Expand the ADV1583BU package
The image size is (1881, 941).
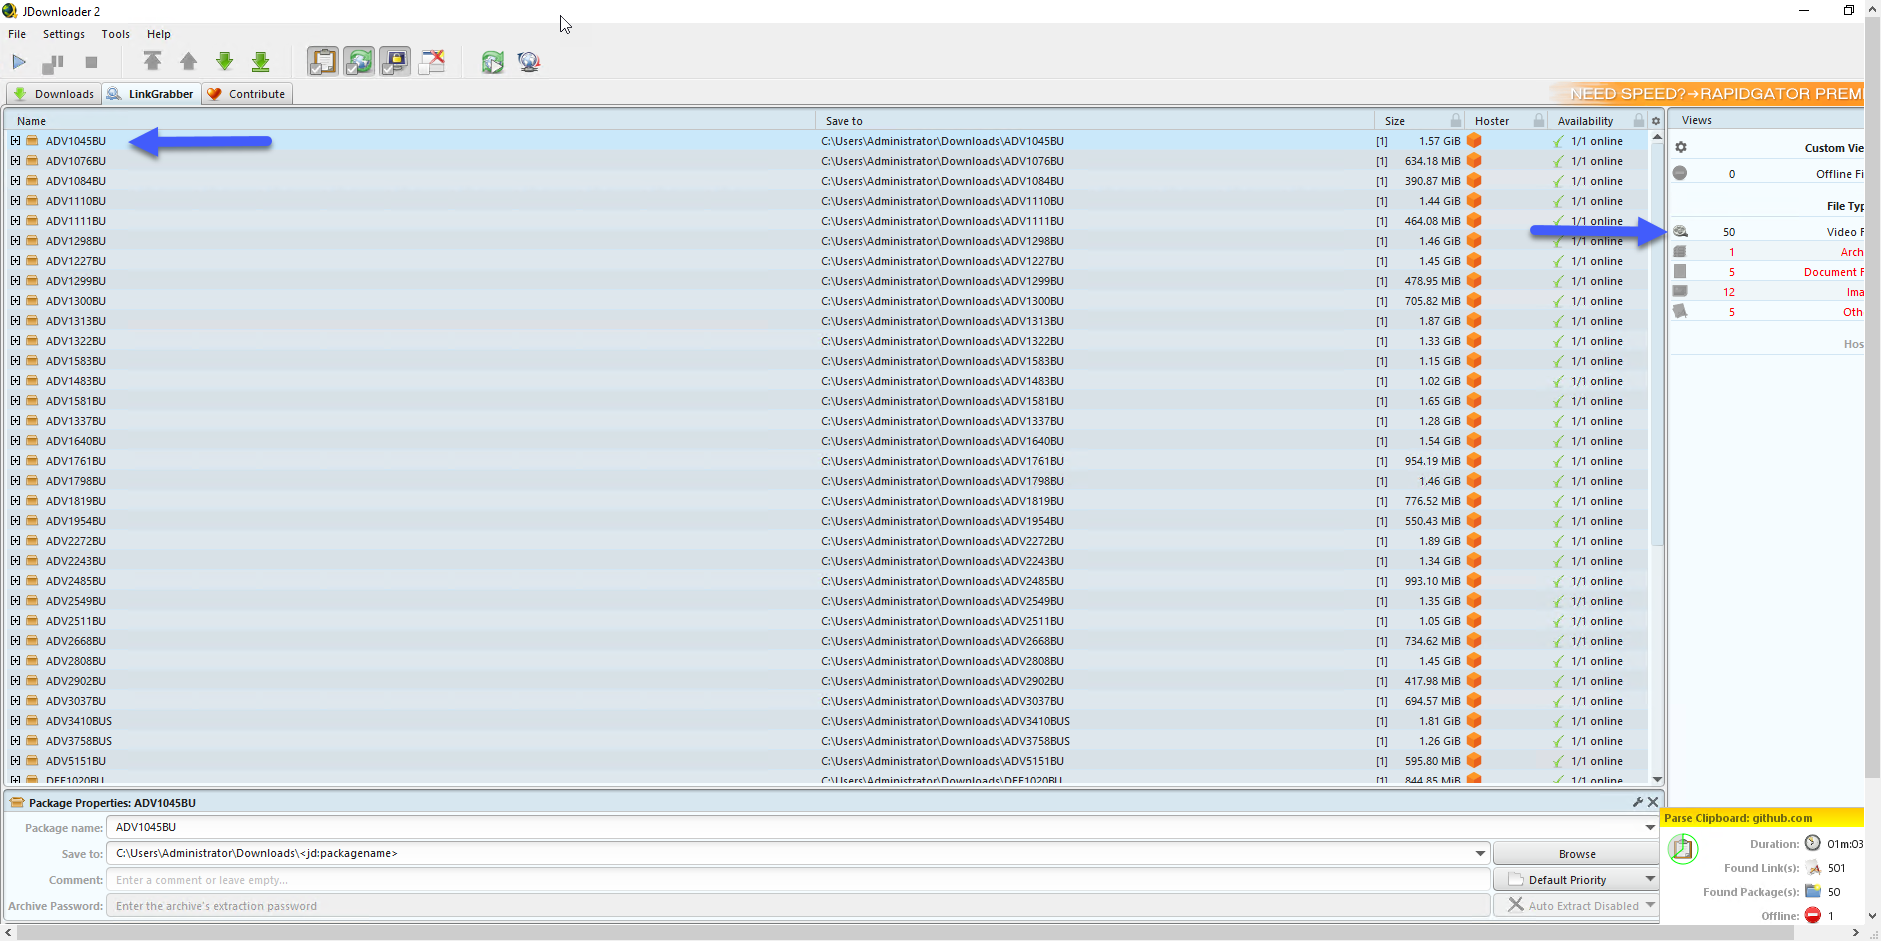15,361
